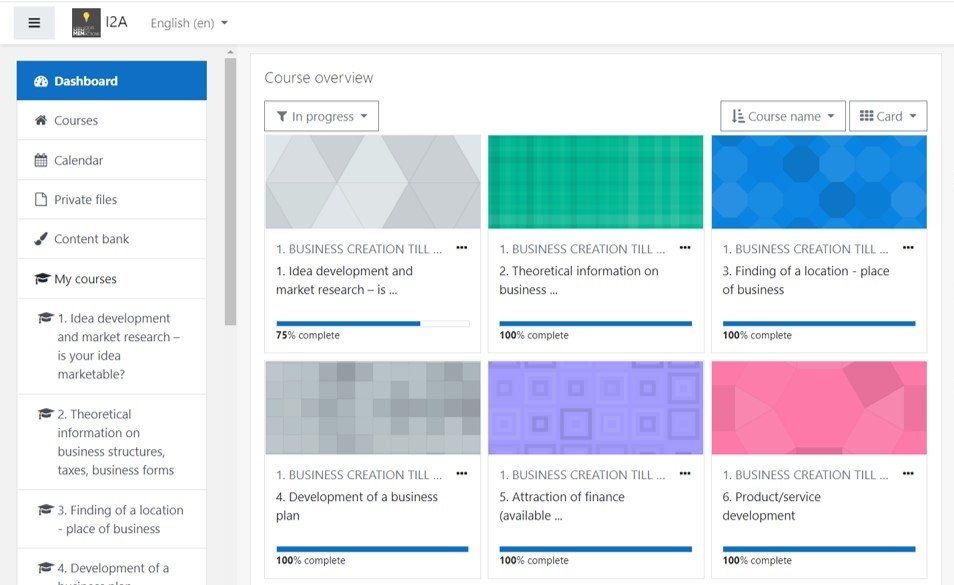This screenshot has width=954, height=585.
Task: Open course 3. Finding of a location link
Action: coord(806,280)
